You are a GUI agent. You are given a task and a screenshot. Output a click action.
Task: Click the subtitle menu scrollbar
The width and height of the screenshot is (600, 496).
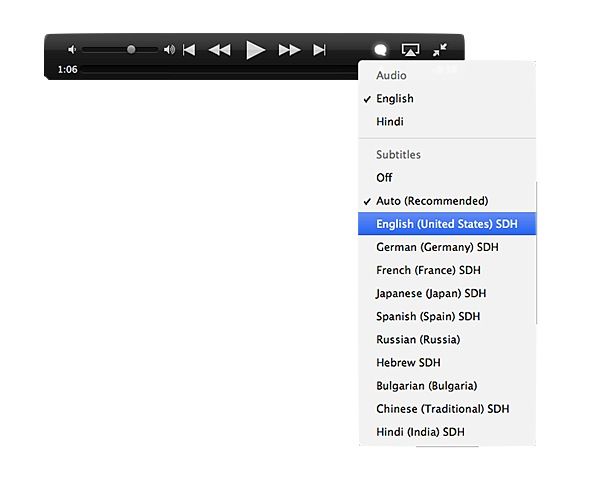click(536, 253)
